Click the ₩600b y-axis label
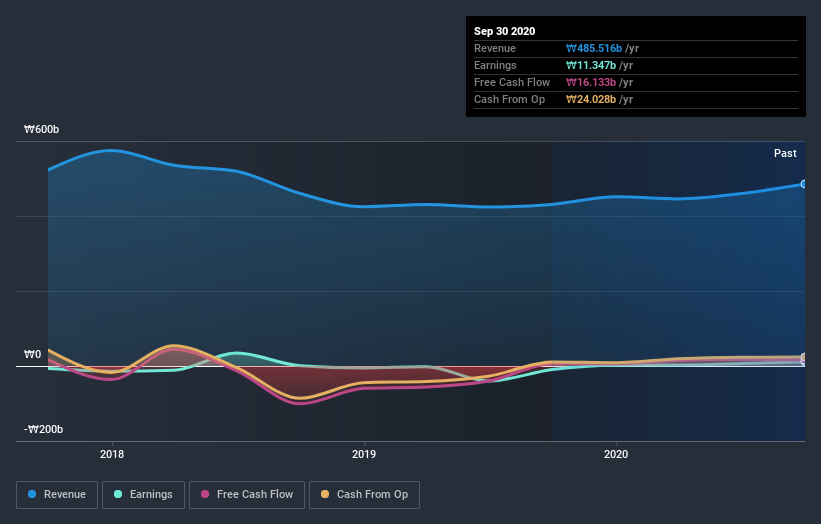Screen dimensions: 821x524 coord(41,129)
